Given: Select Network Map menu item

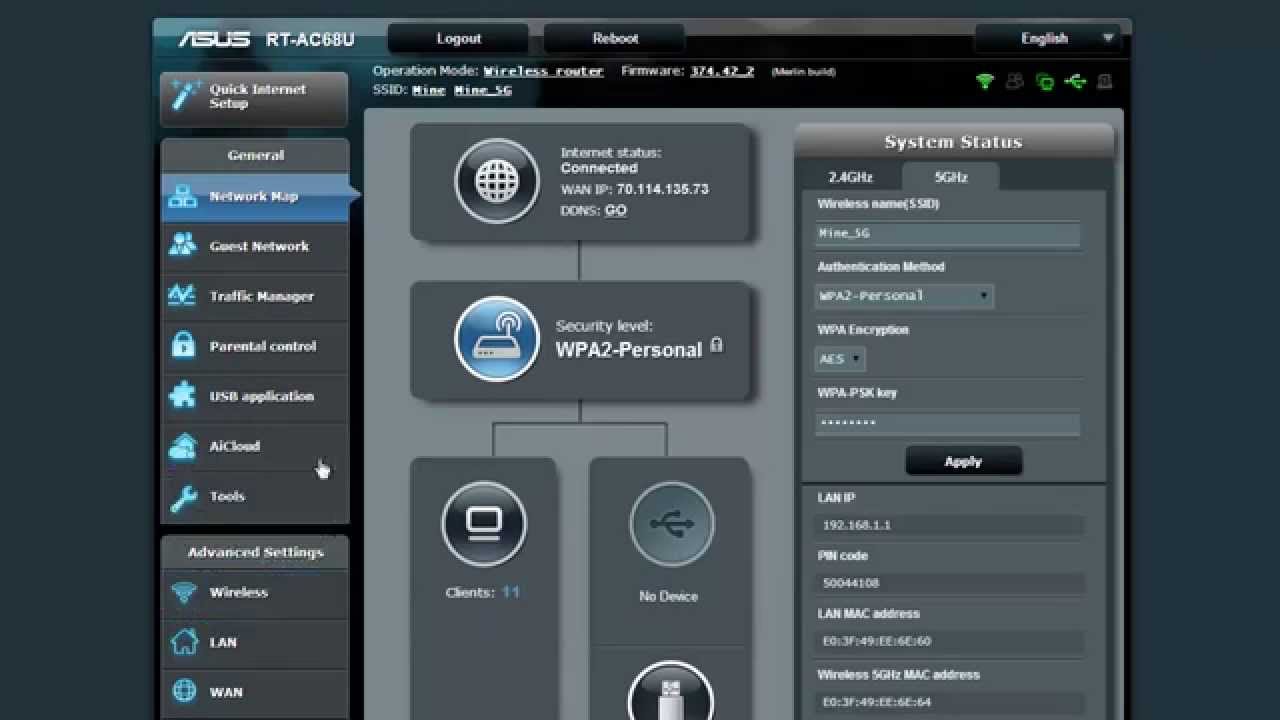Looking at the screenshot, I should [x=255, y=197].
